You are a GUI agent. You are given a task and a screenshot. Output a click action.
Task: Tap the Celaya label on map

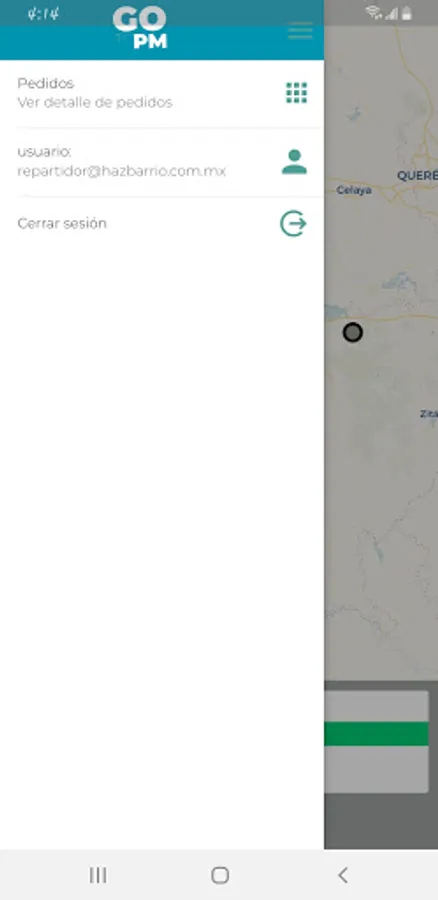(x=354, y=190)
